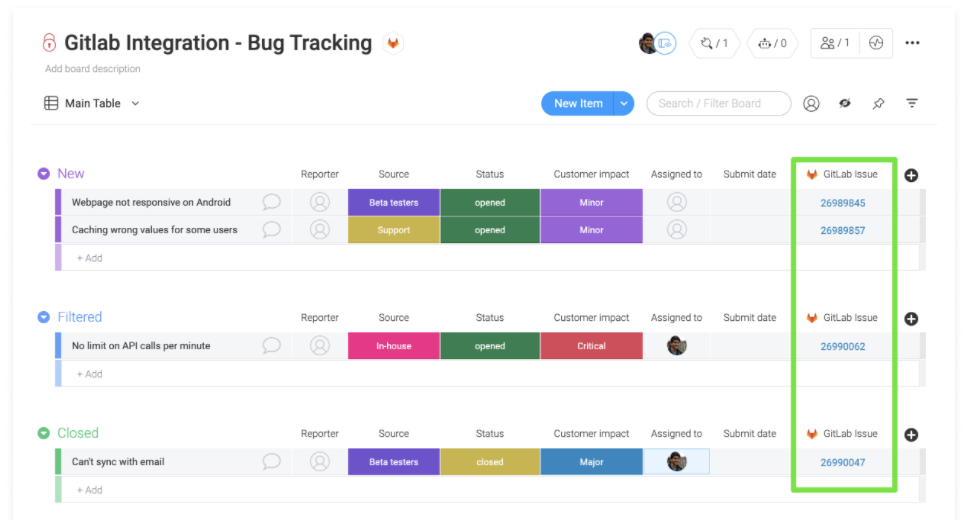Pin columns with the pin icon
Screen dimensions: 964x520
(879, 103)
